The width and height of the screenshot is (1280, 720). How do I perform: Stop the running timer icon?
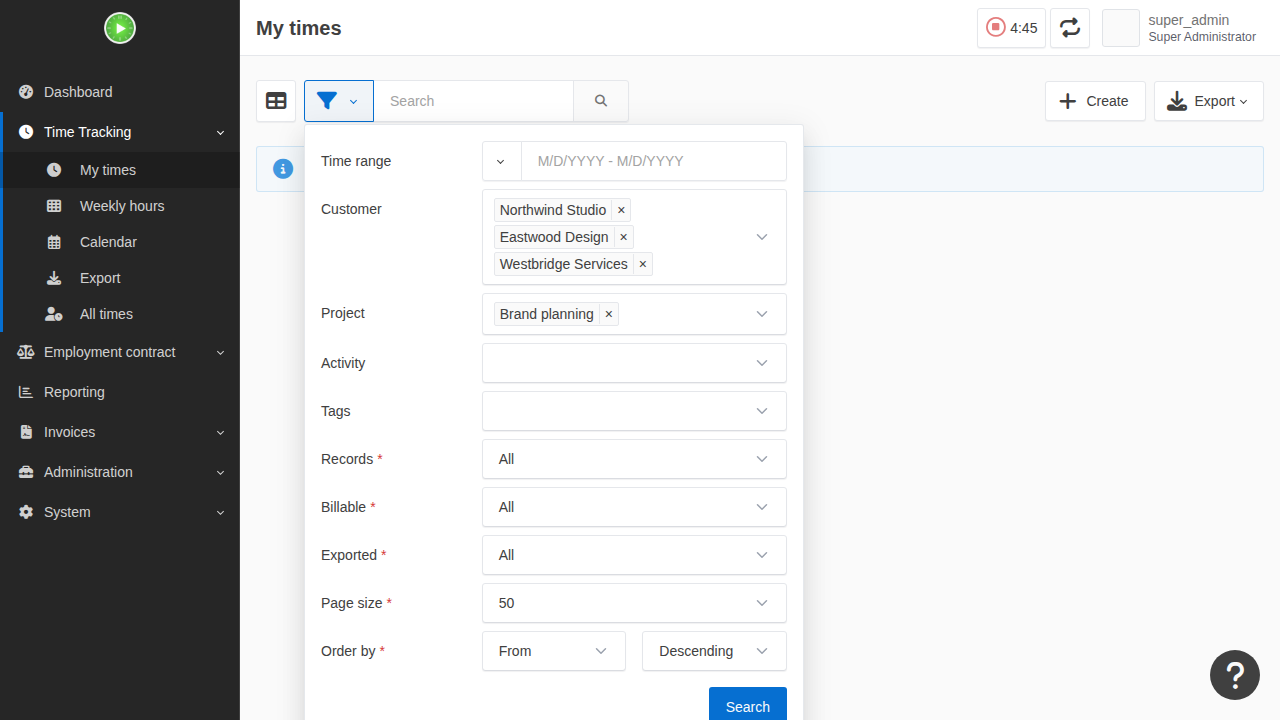[x=996, y=28]
